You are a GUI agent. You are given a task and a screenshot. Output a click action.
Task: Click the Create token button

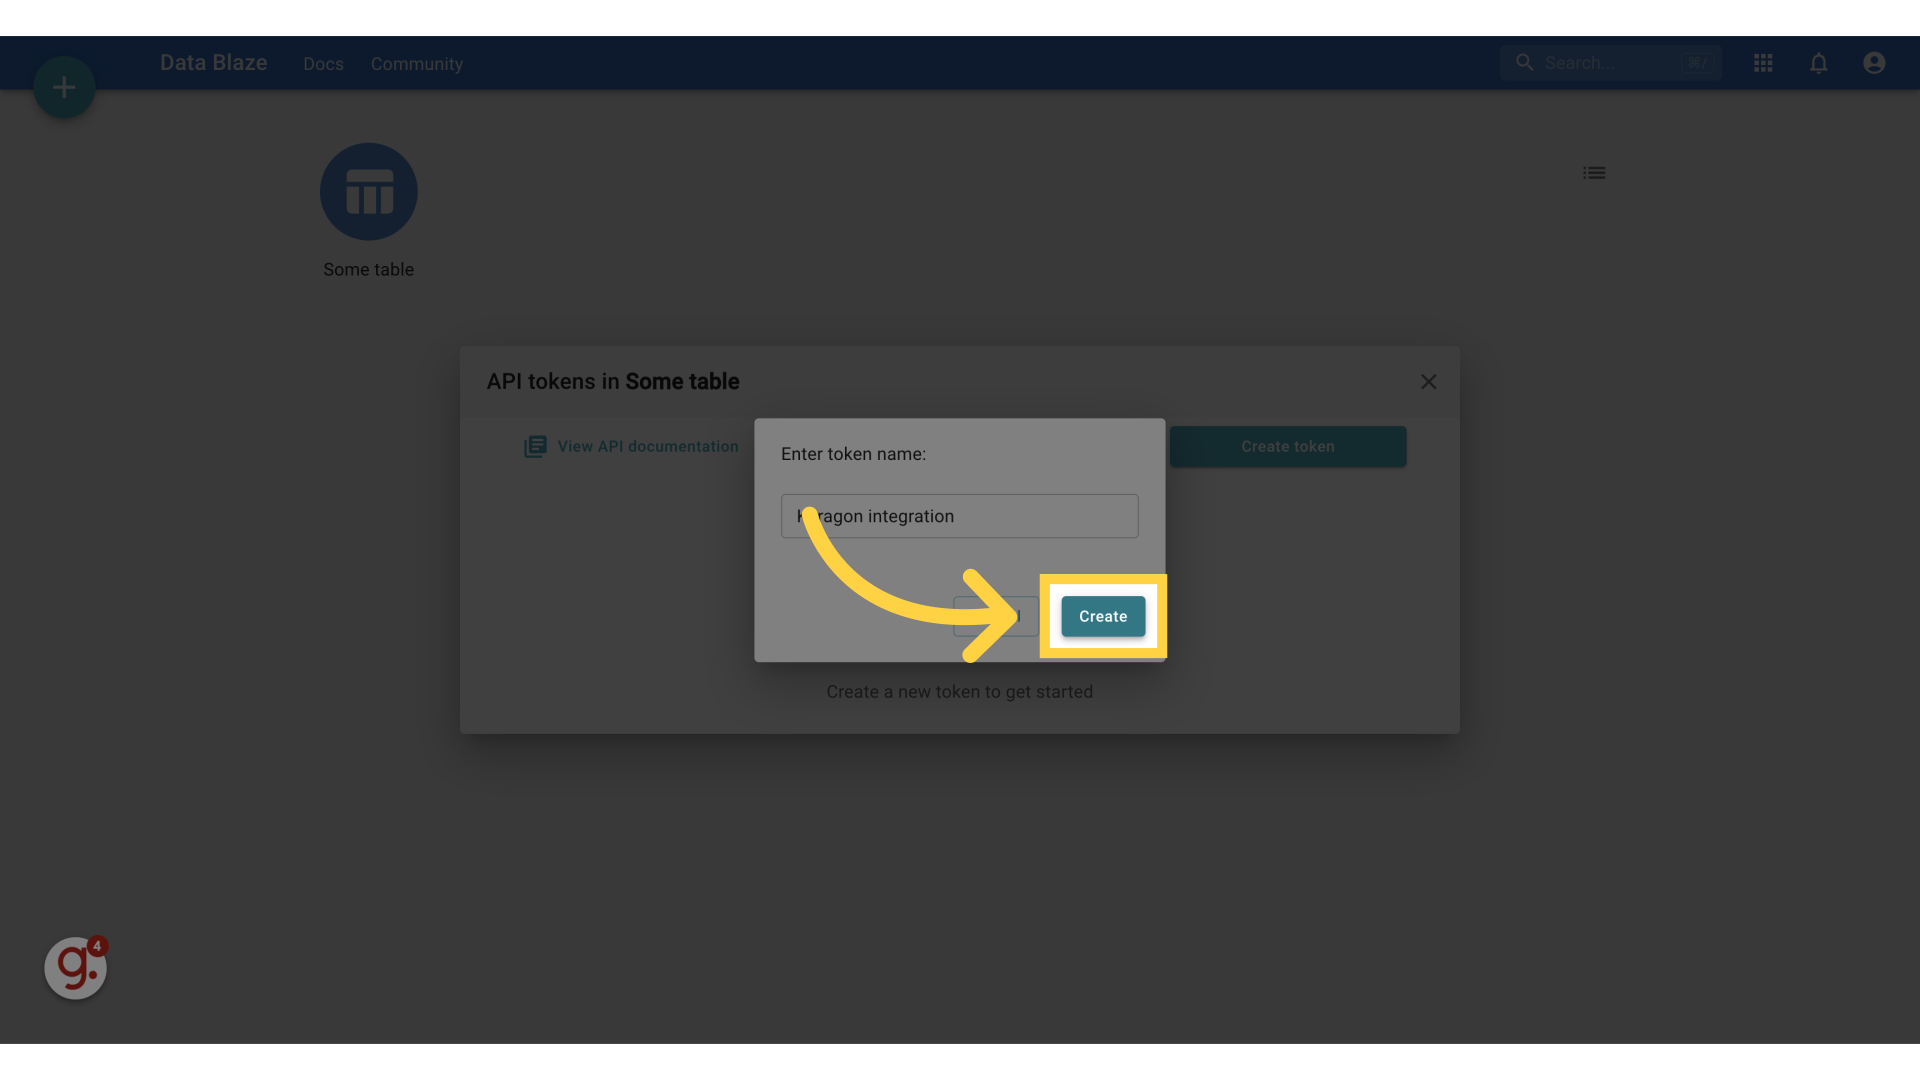pyautogui.click(x=1288, y=446)
